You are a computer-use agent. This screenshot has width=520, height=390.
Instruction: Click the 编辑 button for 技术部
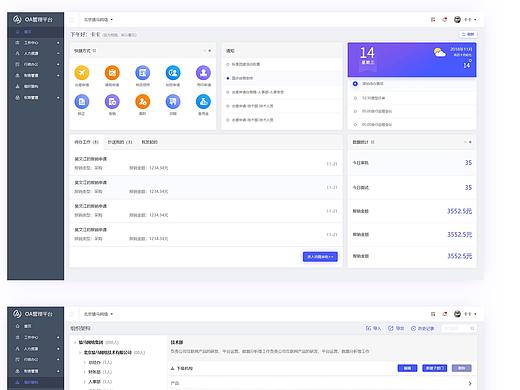(407, 368)
